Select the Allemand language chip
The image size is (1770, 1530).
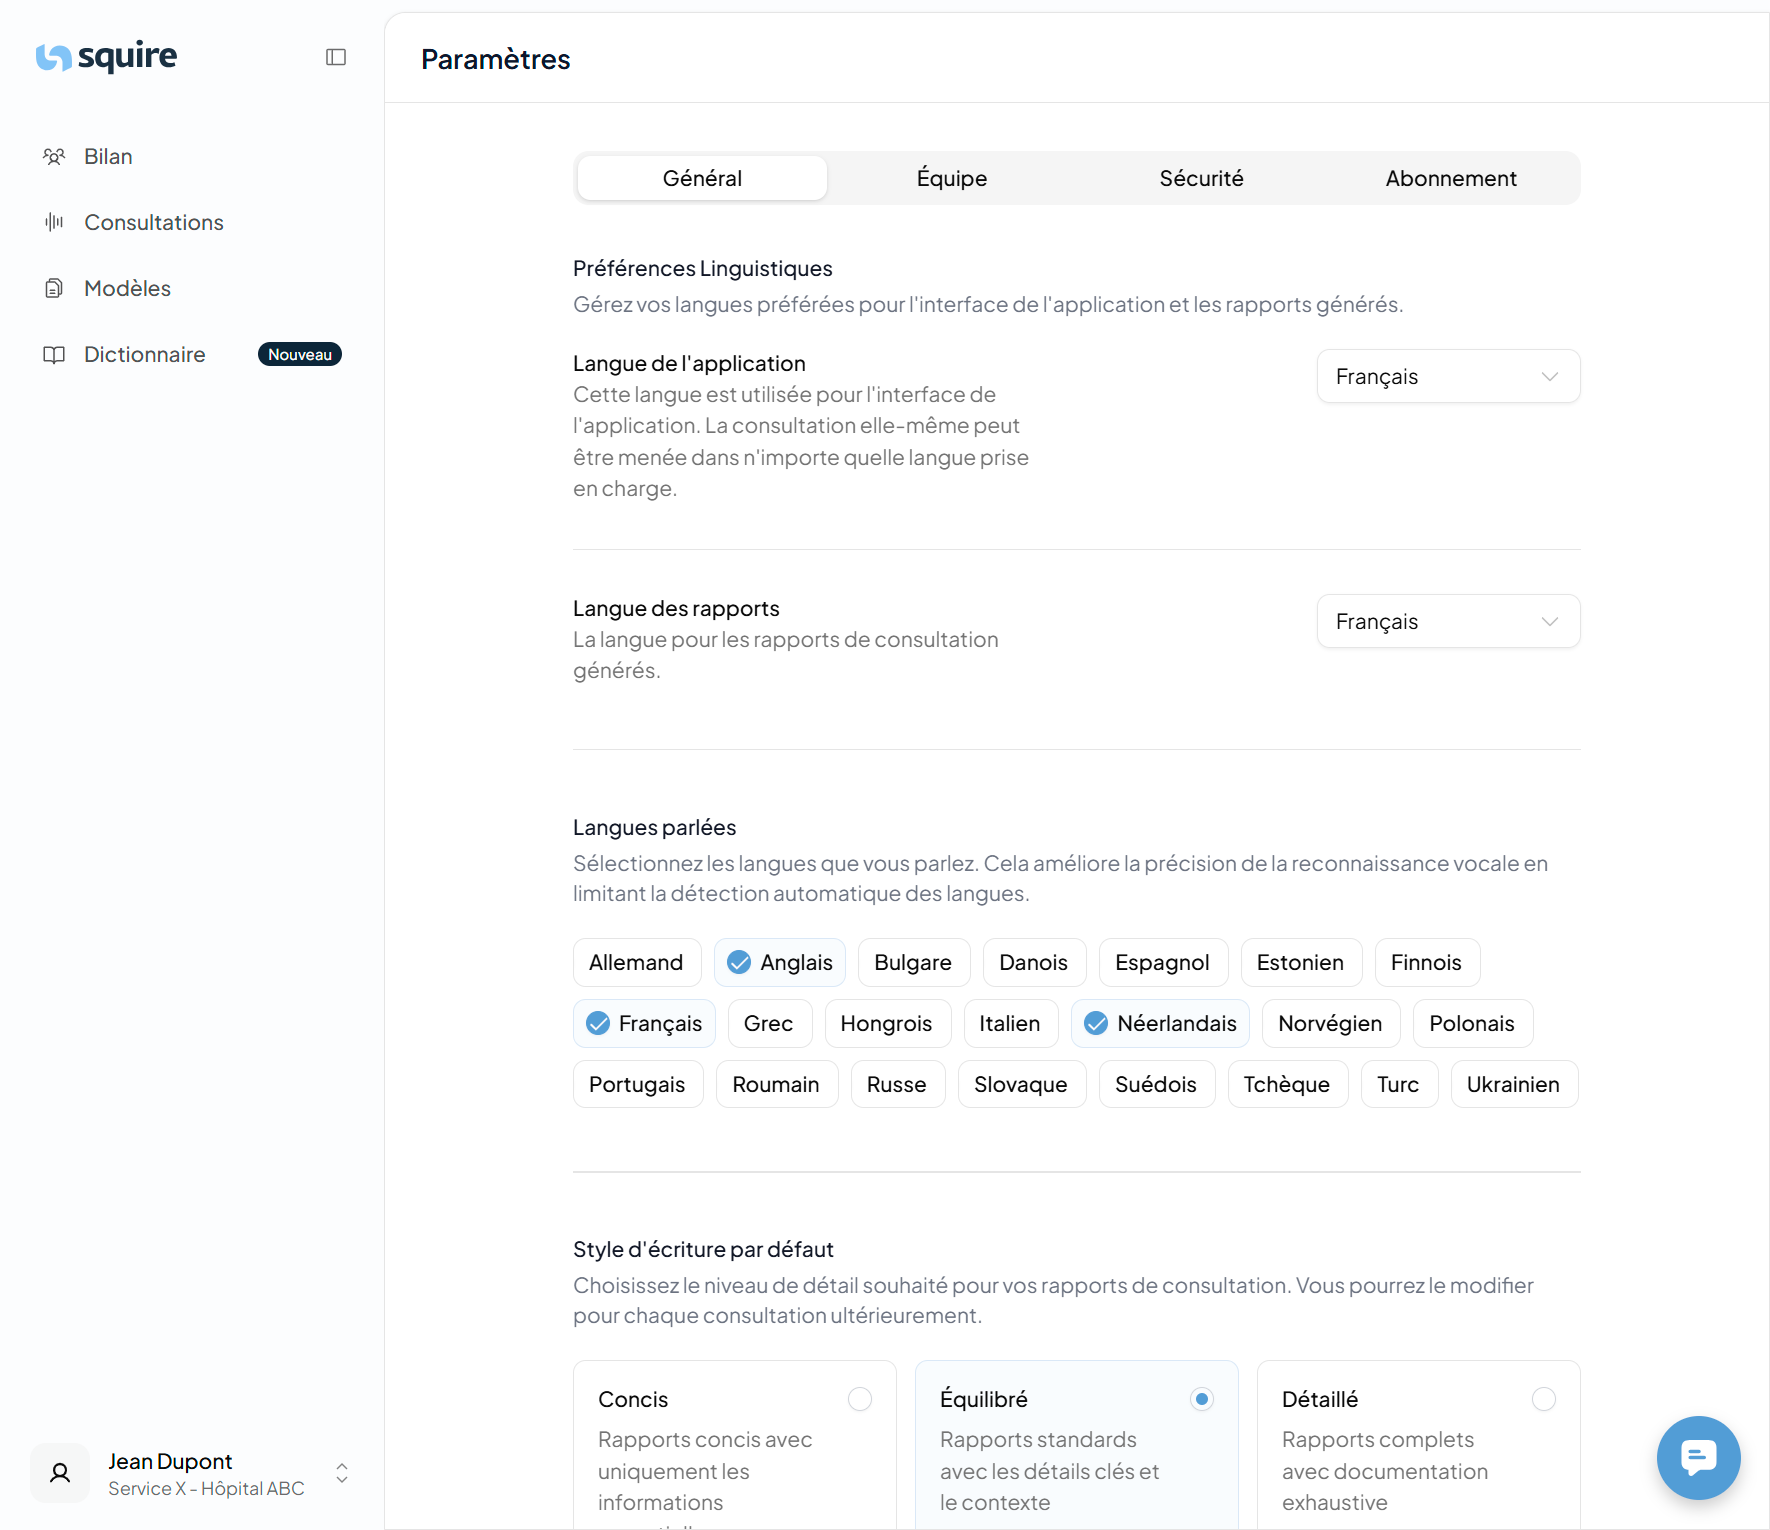pyautogui.click(x=636, y=962)
